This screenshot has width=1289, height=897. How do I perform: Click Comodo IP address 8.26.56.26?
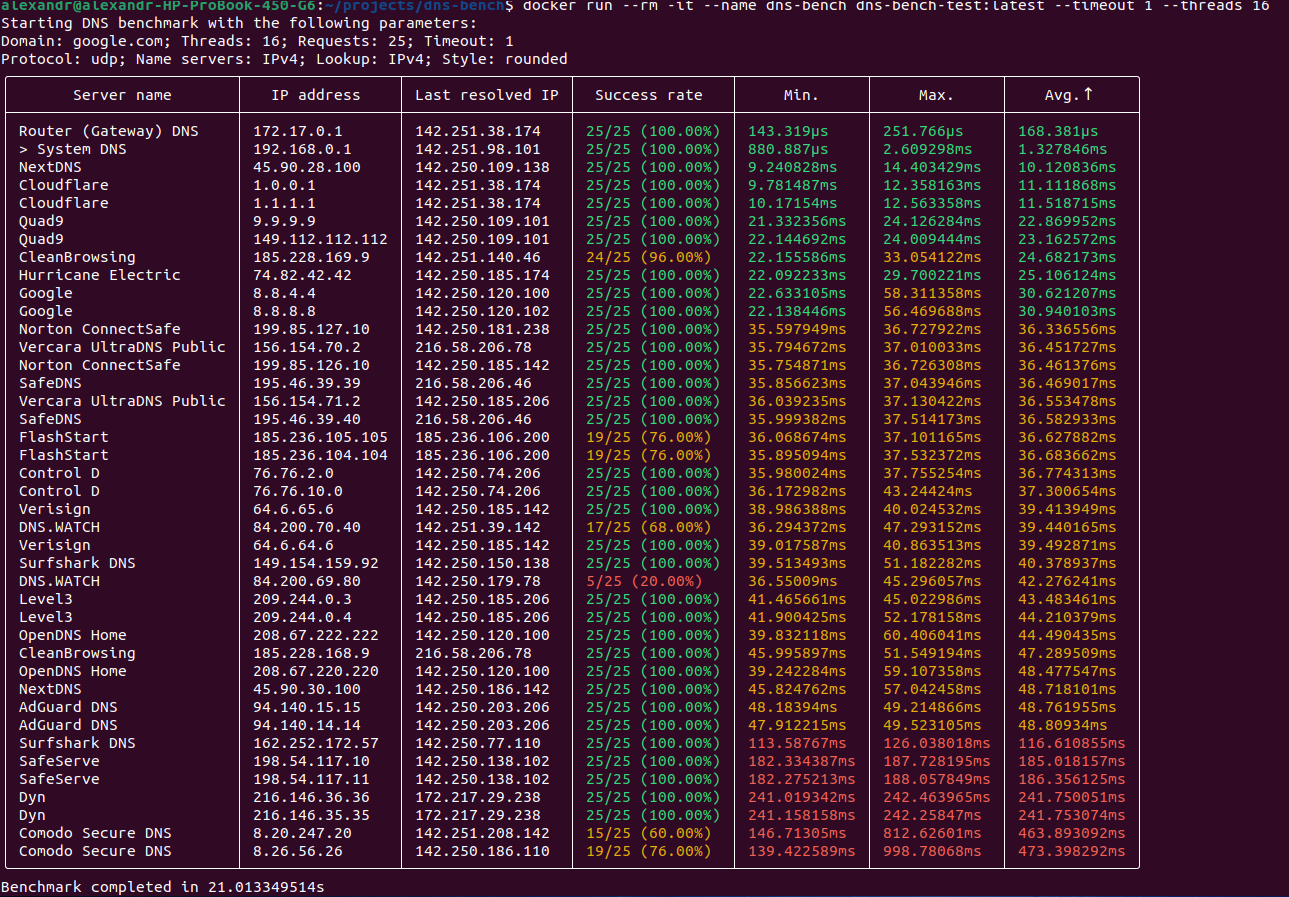pyautogui.click(x=298, y=851)
